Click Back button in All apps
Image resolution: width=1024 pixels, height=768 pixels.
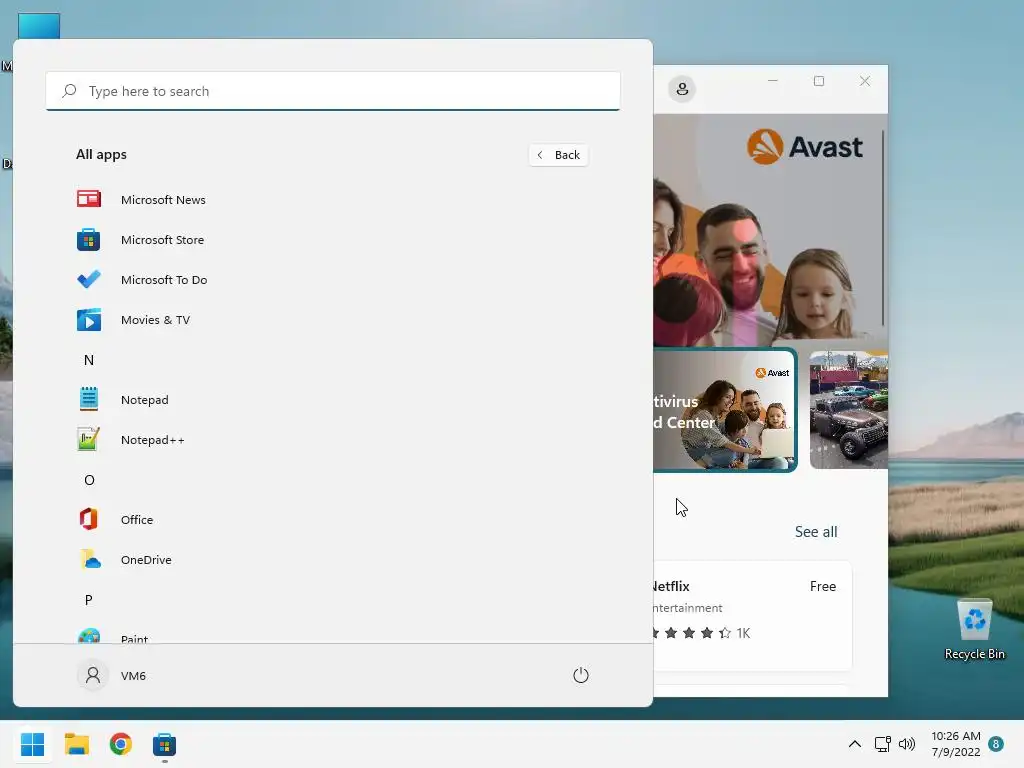559,155
